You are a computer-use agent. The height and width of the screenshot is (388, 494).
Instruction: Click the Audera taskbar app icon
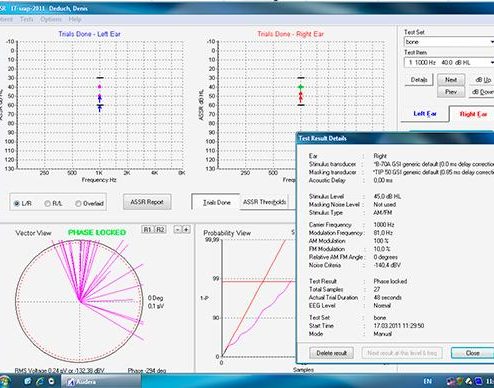click(71, 382)
